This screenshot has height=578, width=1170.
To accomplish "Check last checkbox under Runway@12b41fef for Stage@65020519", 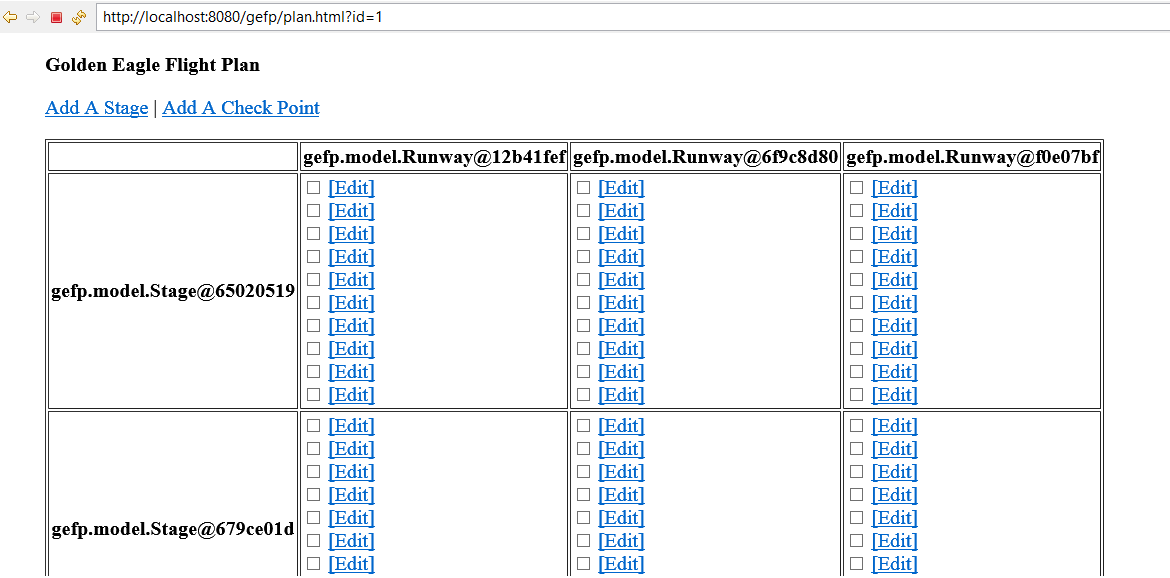I will point(314,395).
